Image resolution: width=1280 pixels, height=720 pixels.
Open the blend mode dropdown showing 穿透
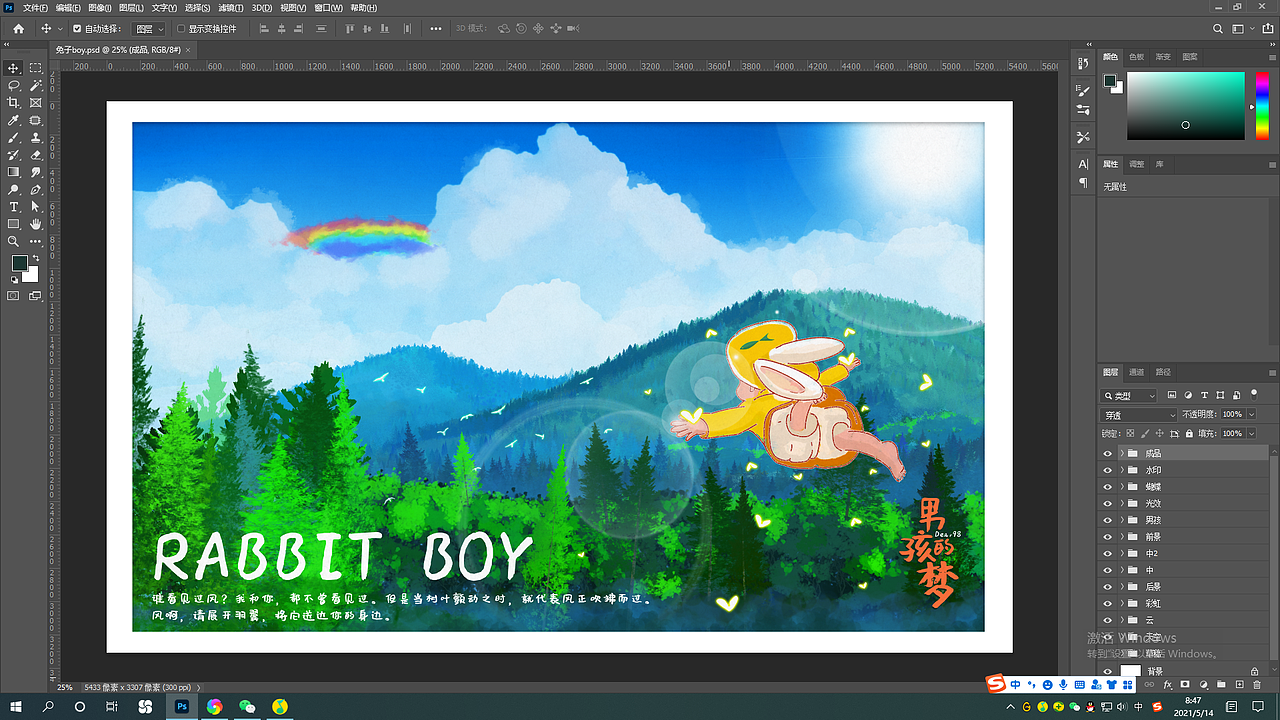pos(1138,413)
